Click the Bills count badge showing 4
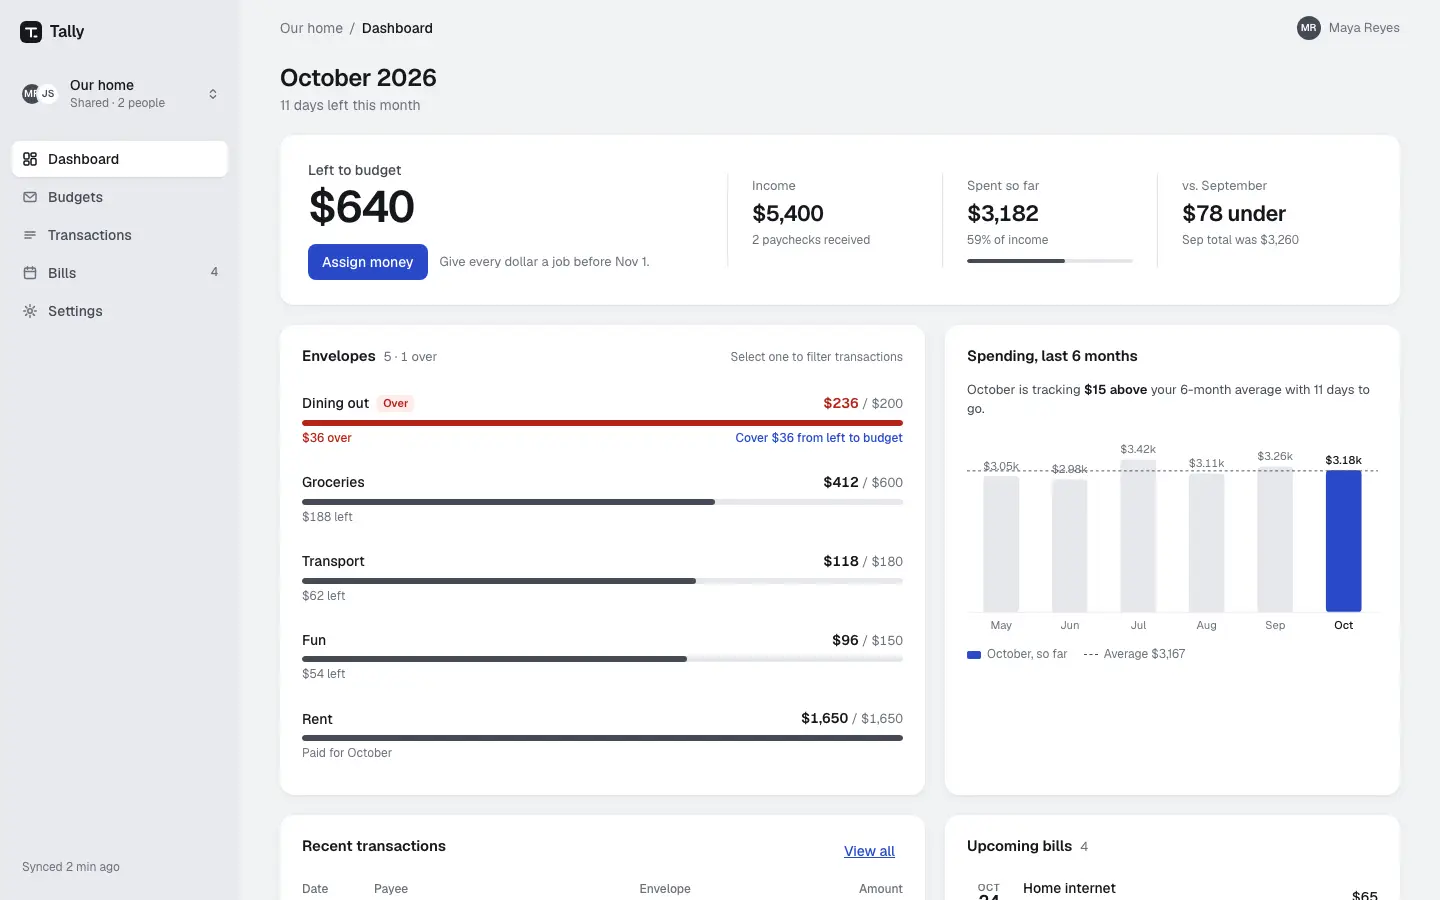The height and width of the screenshot is (900, 1440). tap(214, 272)
